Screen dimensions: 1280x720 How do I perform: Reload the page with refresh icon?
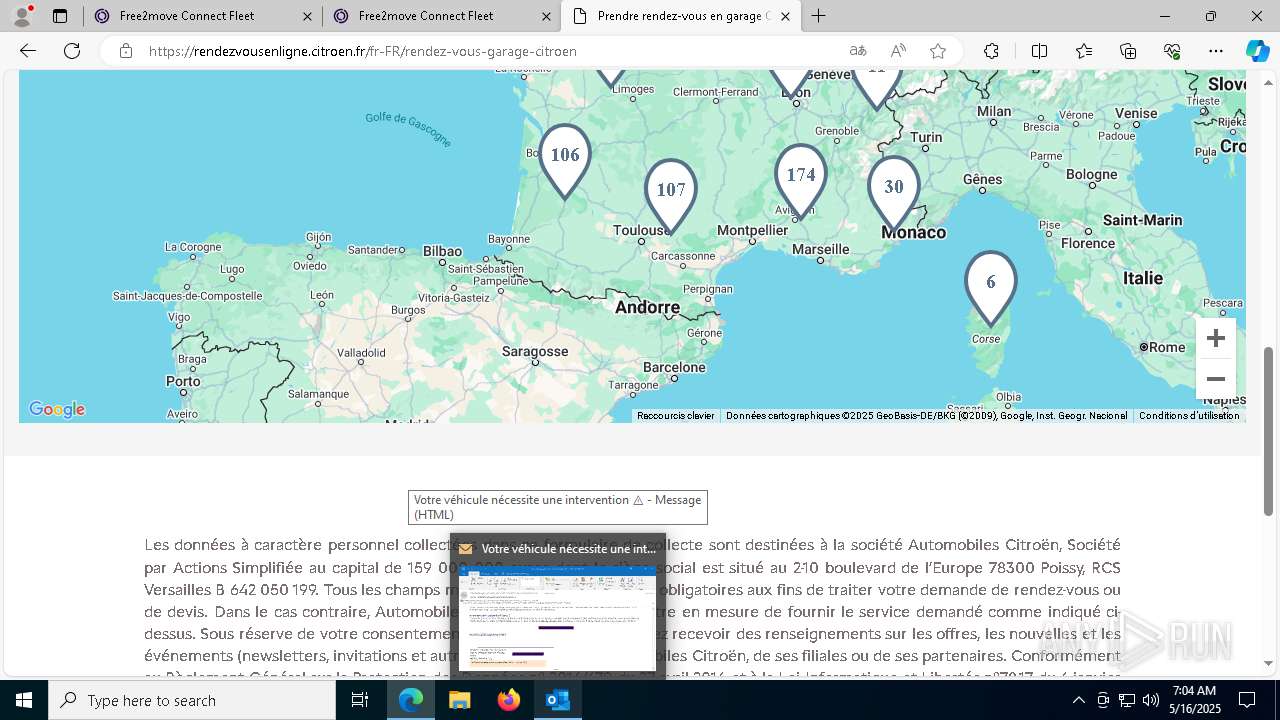(x=72, y=51)
